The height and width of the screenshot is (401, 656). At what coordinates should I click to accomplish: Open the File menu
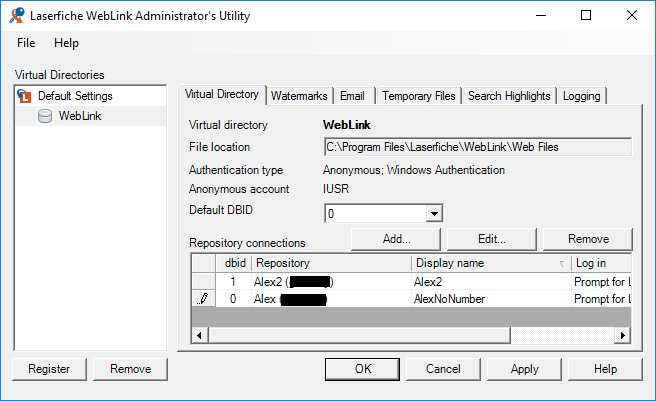tap(26, 43)
